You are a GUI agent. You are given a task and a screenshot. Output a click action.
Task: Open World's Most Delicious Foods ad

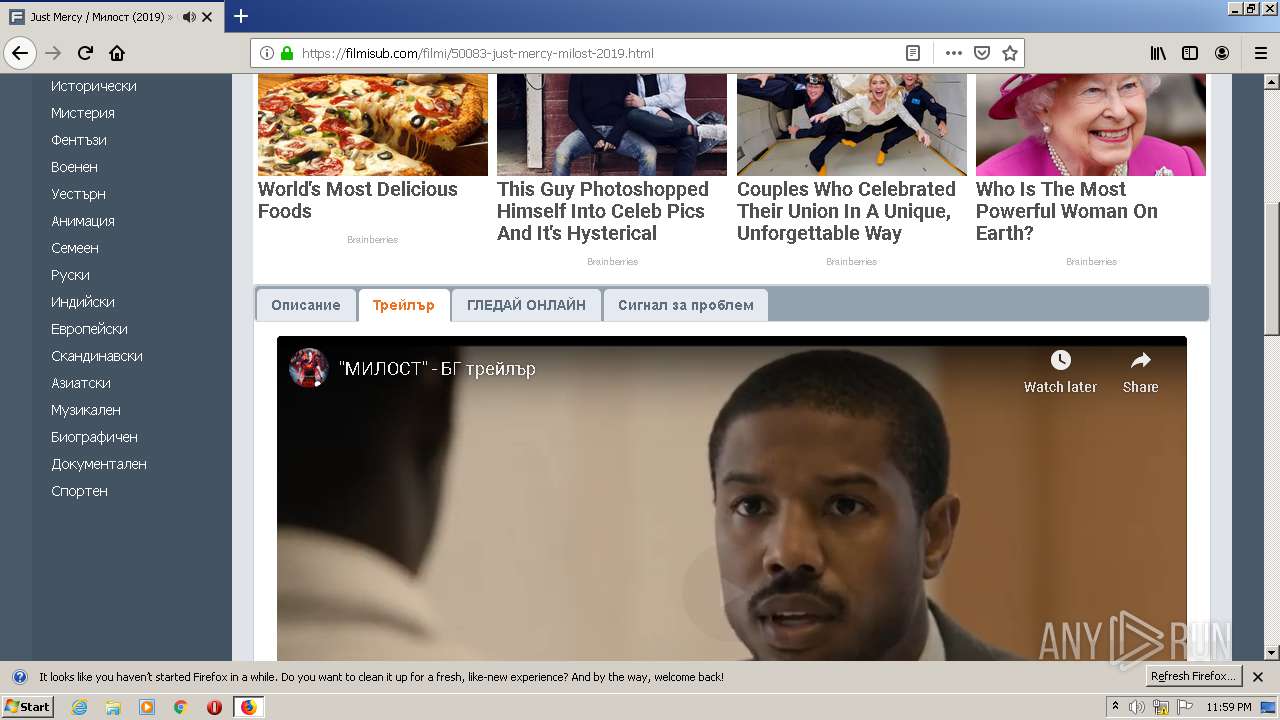click(358, 200)
